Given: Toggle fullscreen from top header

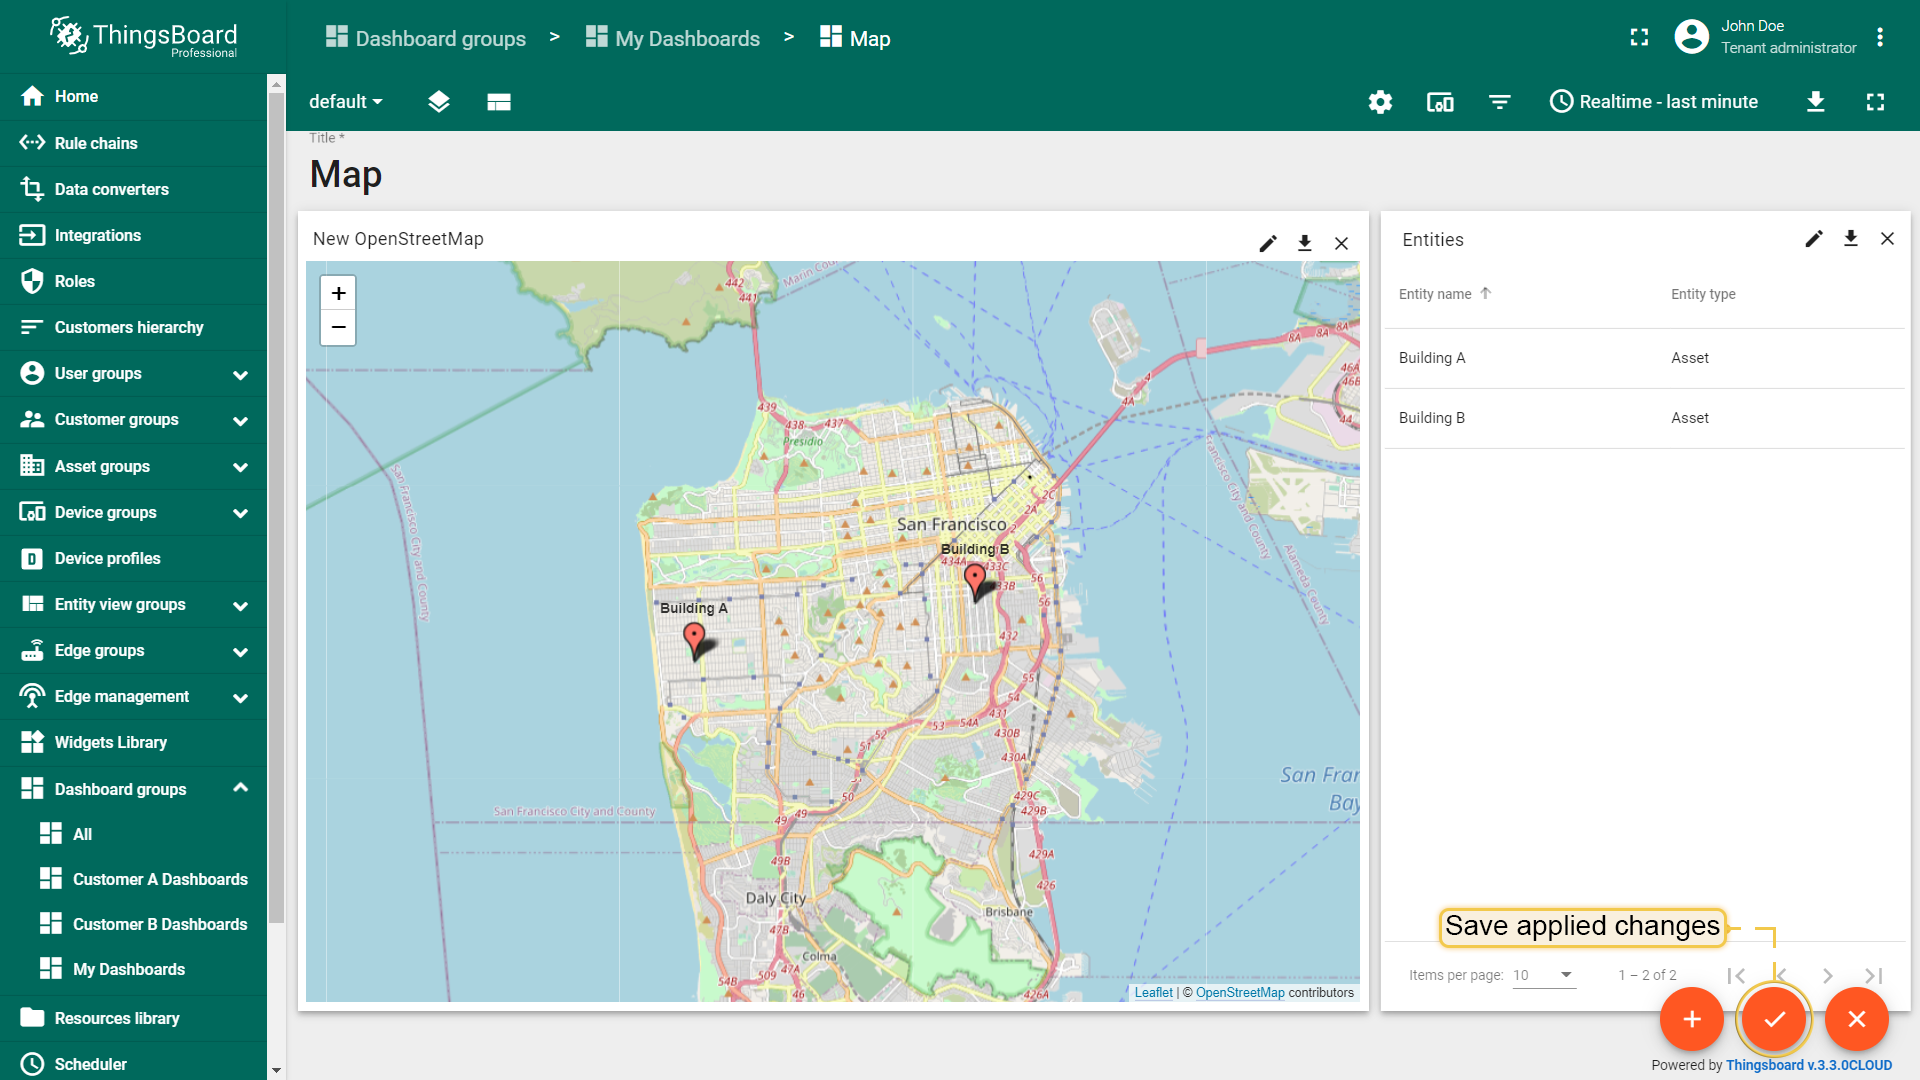Looking at the screenshot, I should [x=1639, y=37].
